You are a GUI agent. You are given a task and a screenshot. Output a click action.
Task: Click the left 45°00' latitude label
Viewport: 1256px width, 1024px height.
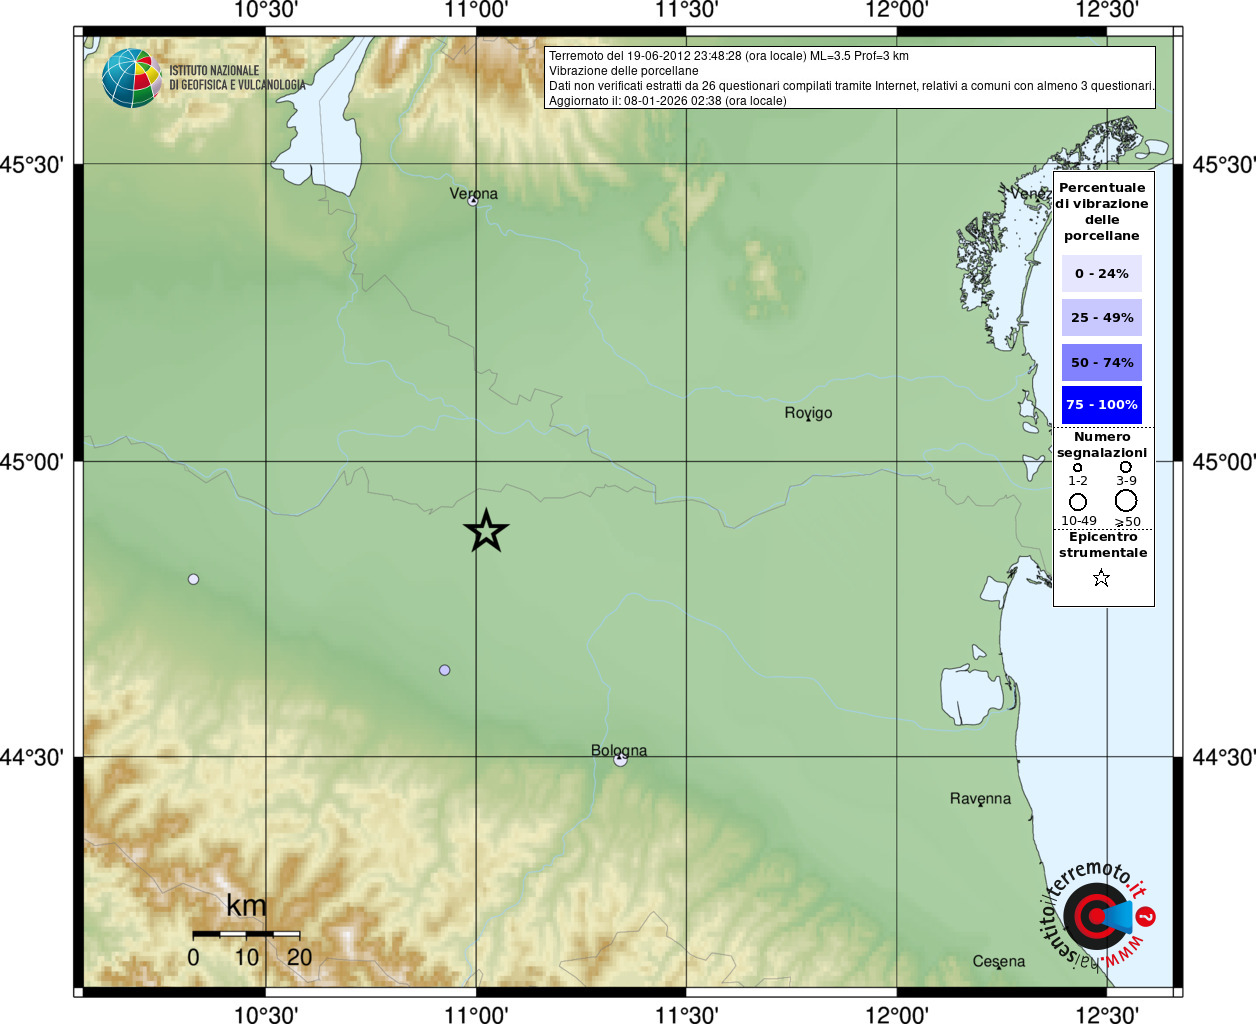pos(32,462)
